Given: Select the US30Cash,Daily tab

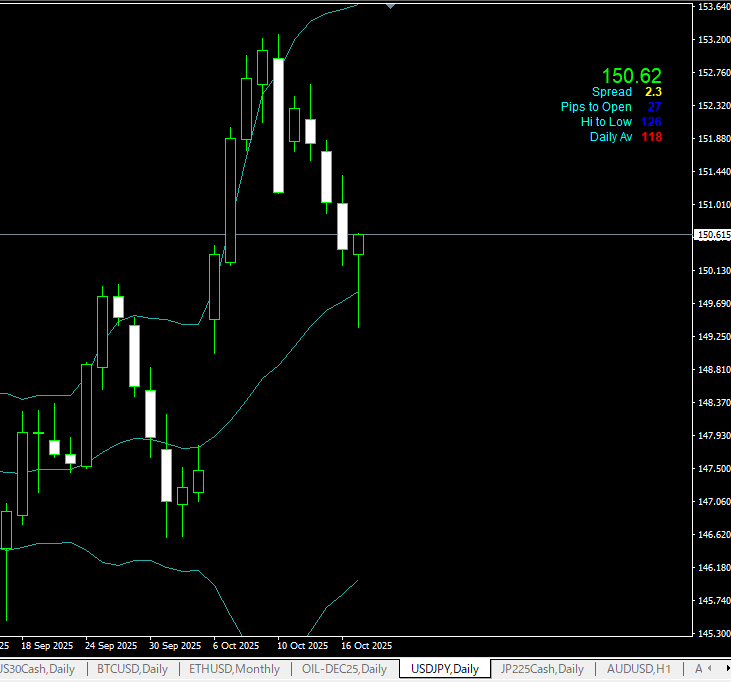Looking at the screenshot, I should click(38, 669).
